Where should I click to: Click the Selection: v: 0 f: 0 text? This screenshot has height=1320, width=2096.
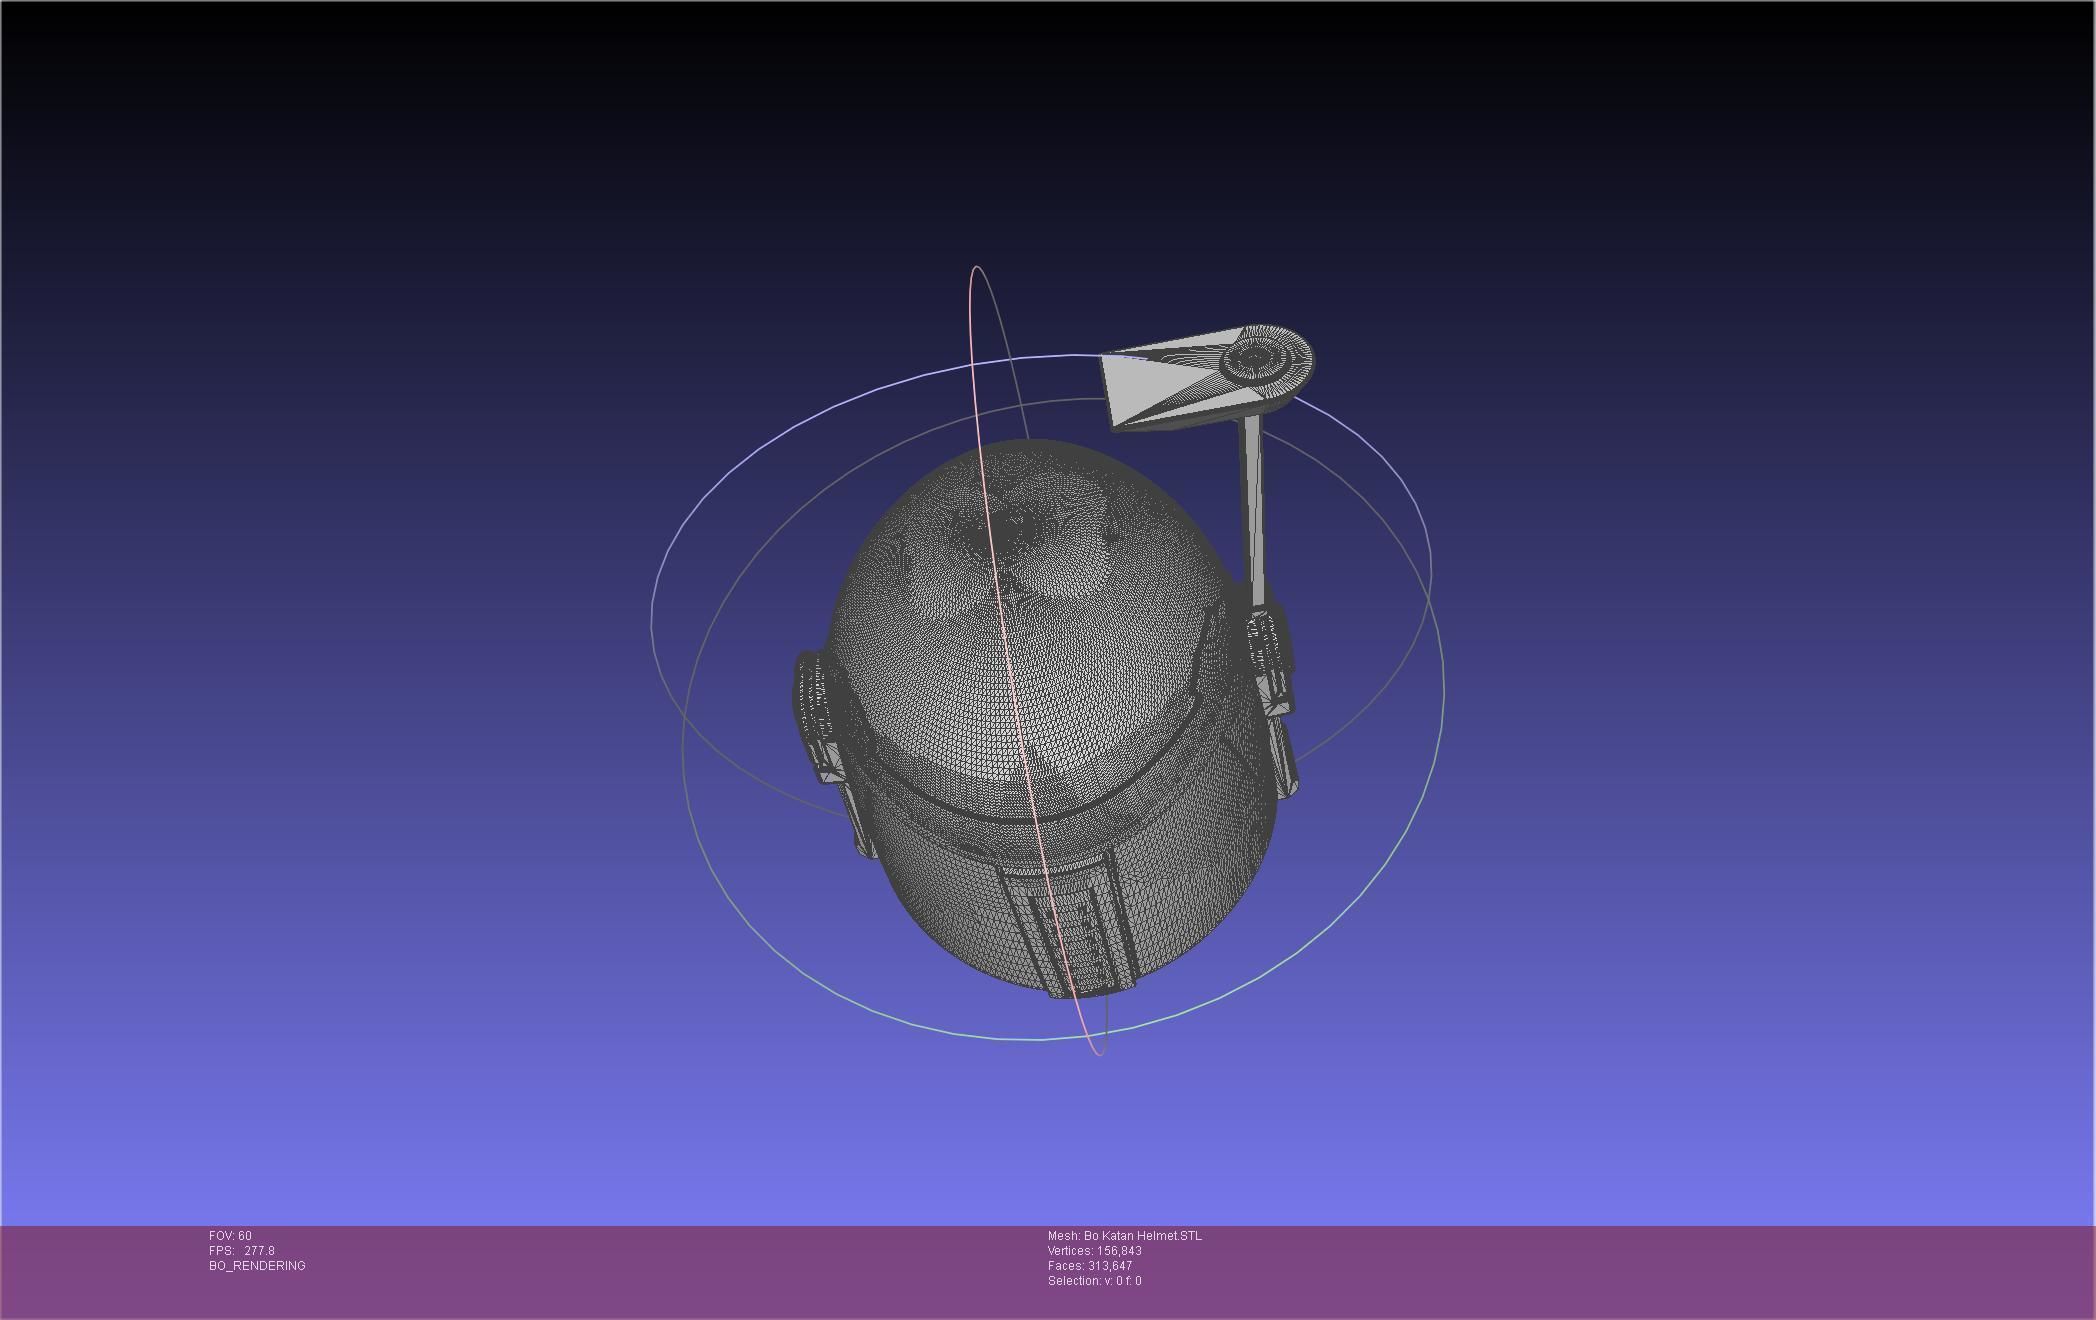pyautogui.click(x=1094, y=1281)
